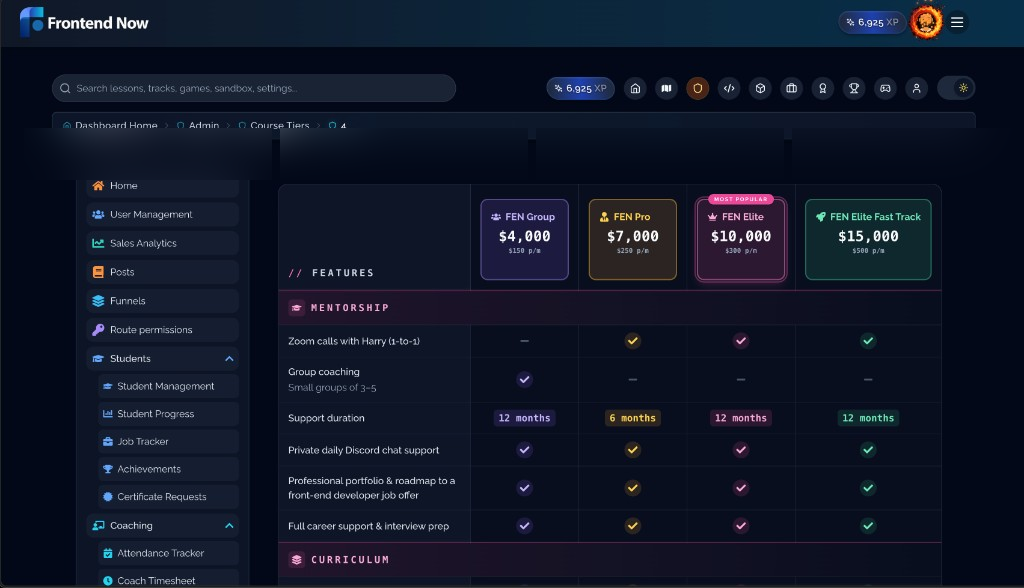Click the cube icon in the toolbar
Screen dimensions: 1024x588
760,88
